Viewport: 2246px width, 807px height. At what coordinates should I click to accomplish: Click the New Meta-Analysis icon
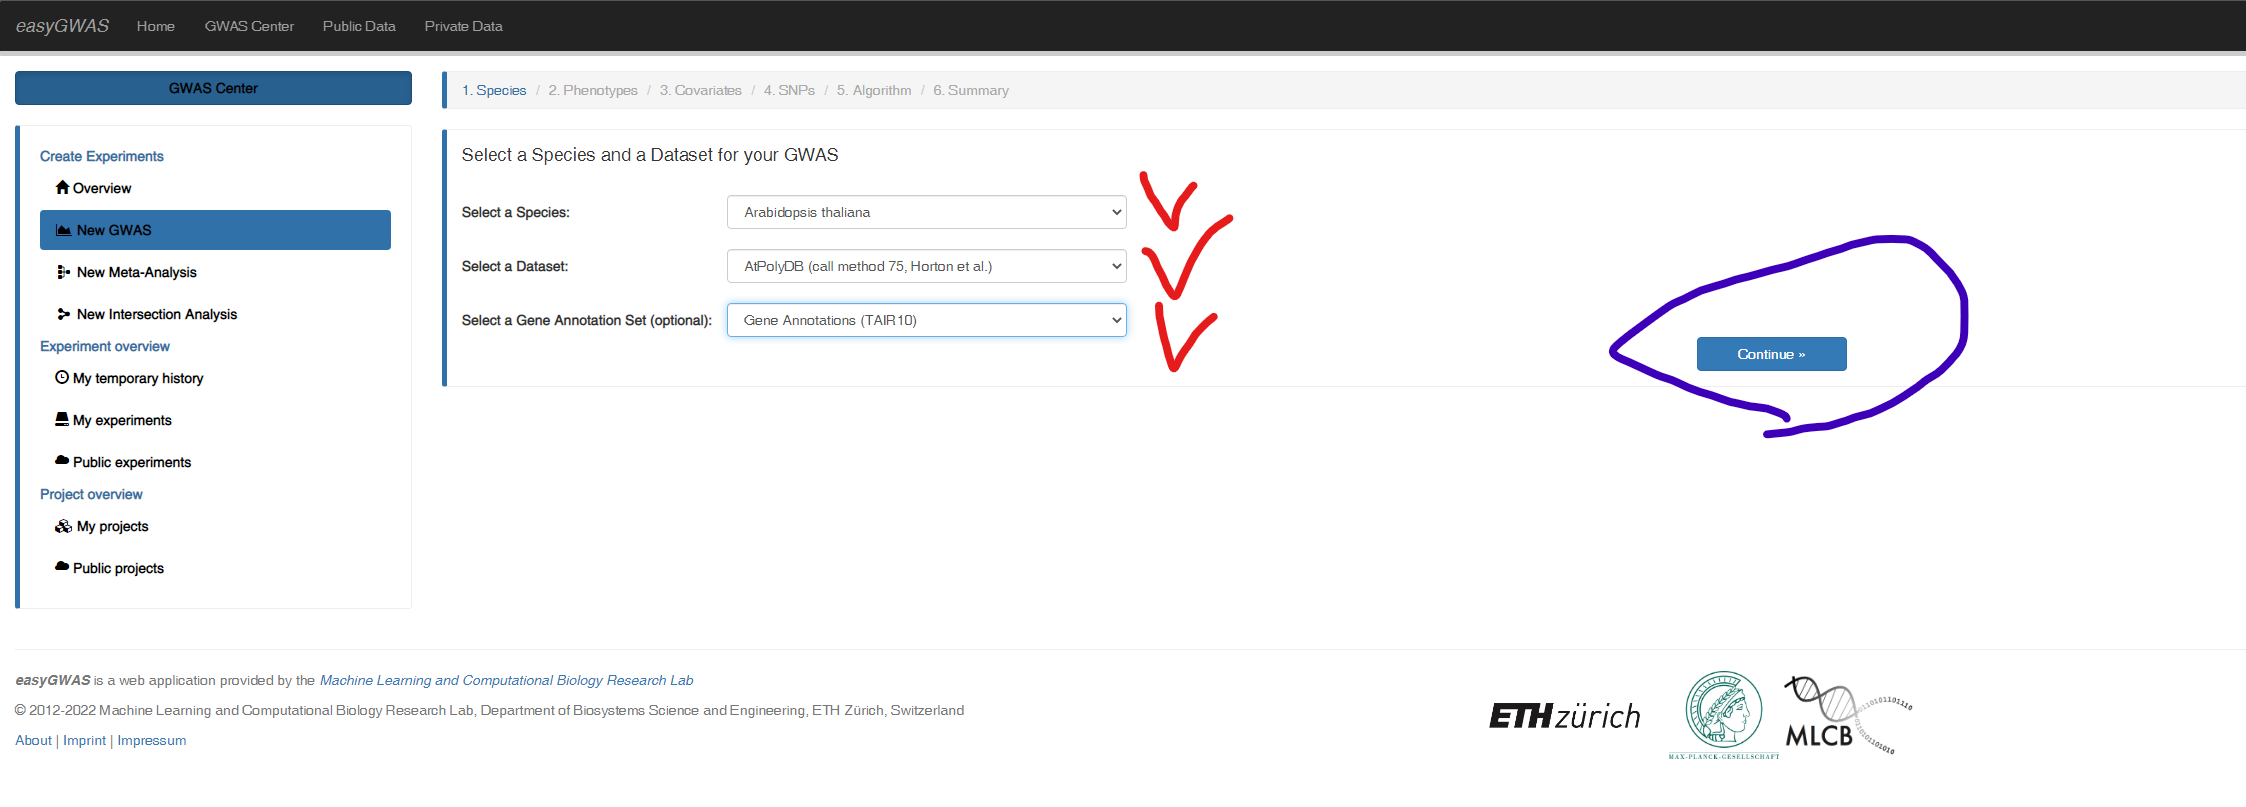(64, 272)
